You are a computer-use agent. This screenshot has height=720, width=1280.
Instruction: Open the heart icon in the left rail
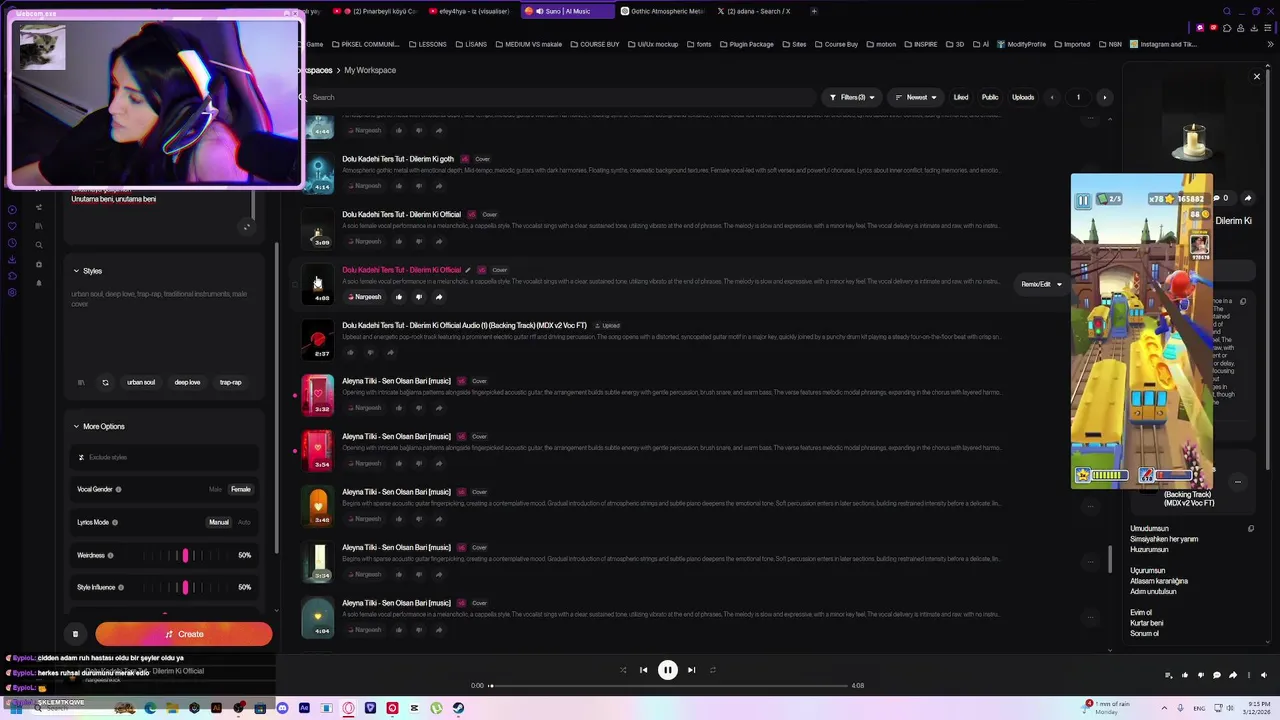click(x=12, y=226)
